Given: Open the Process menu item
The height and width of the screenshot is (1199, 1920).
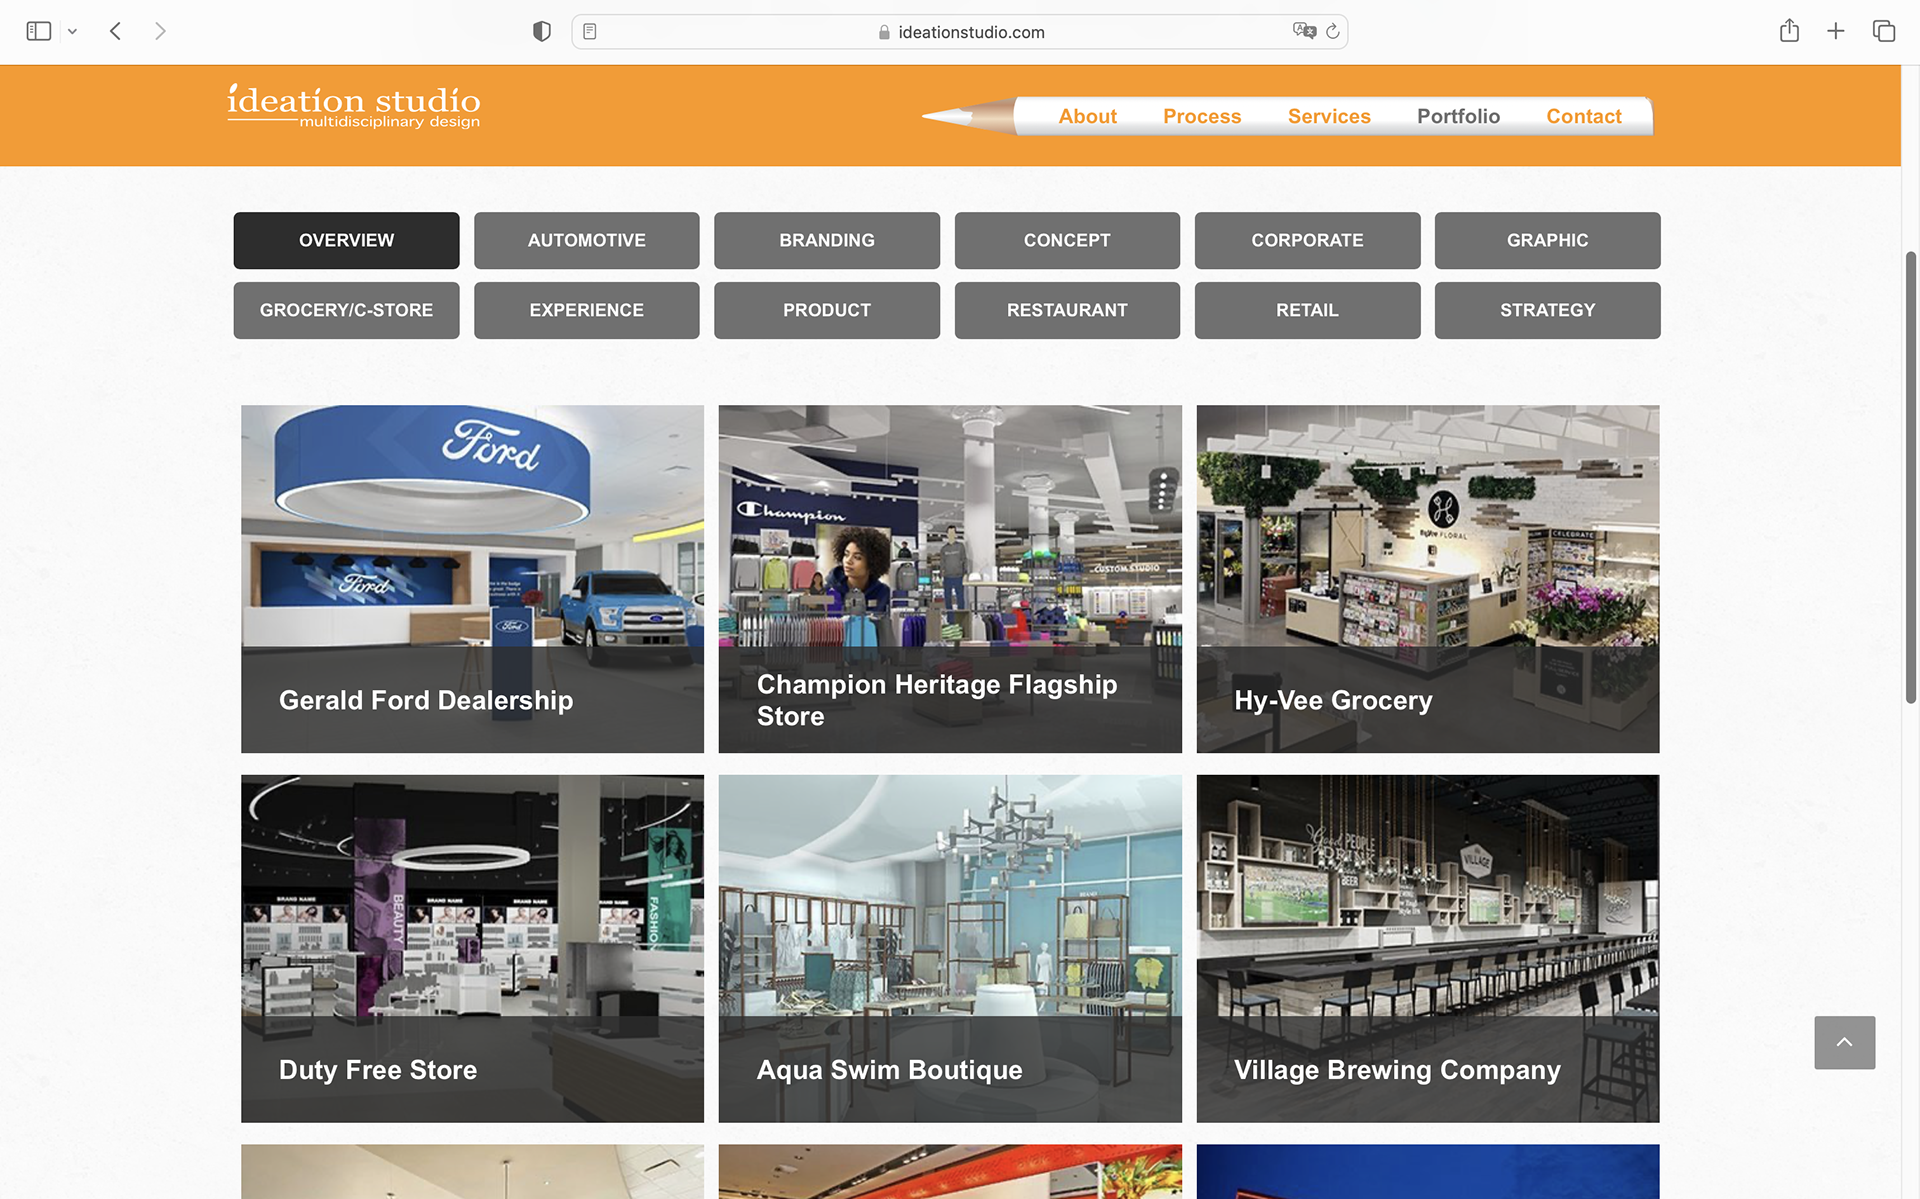Looking at the screenshot, I should (1202, 116).
